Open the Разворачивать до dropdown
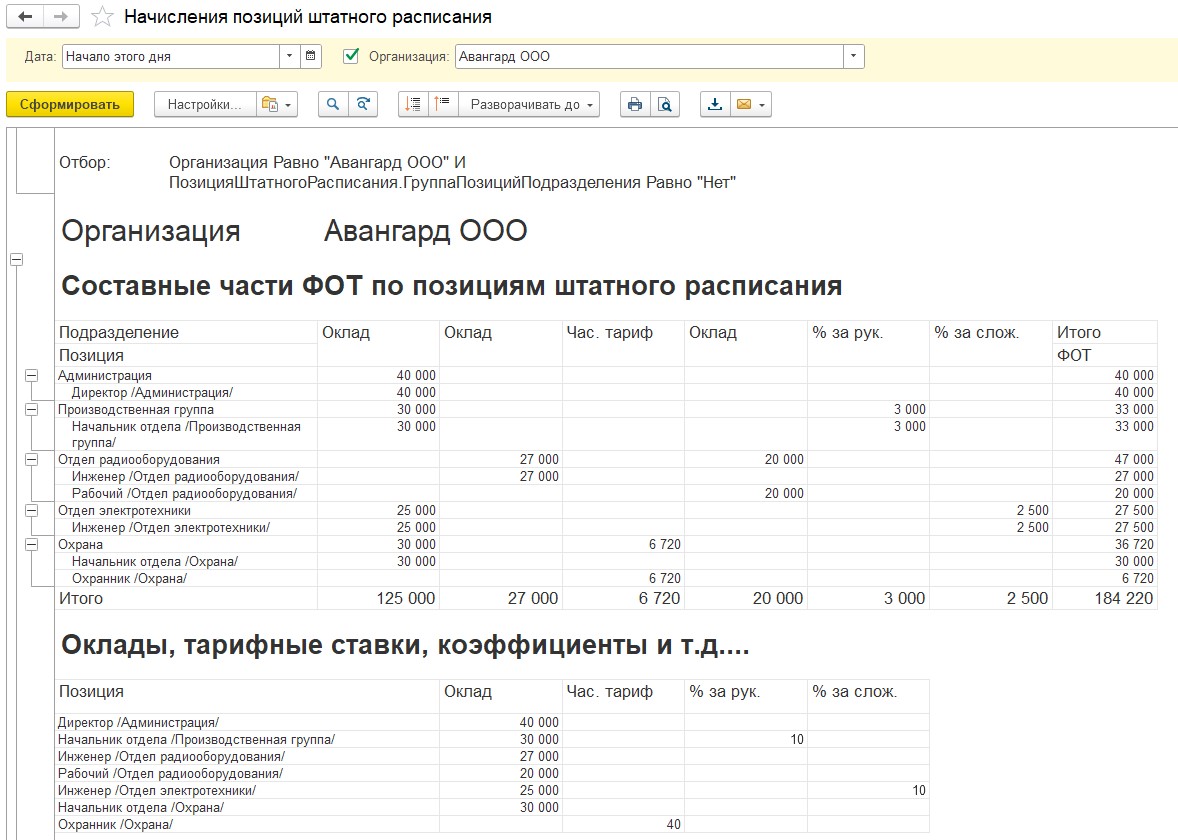 pos(529,104)
